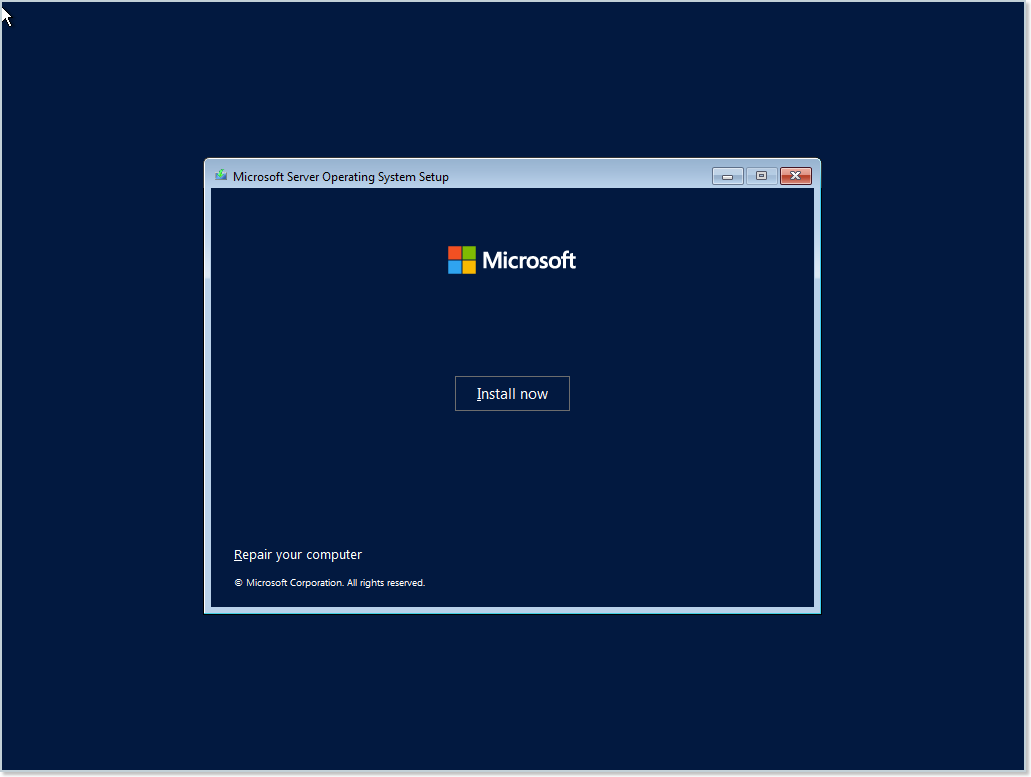Click the copyright symbol in the footer
This screenshot has width=1031, height=777.
coord(237,582)
